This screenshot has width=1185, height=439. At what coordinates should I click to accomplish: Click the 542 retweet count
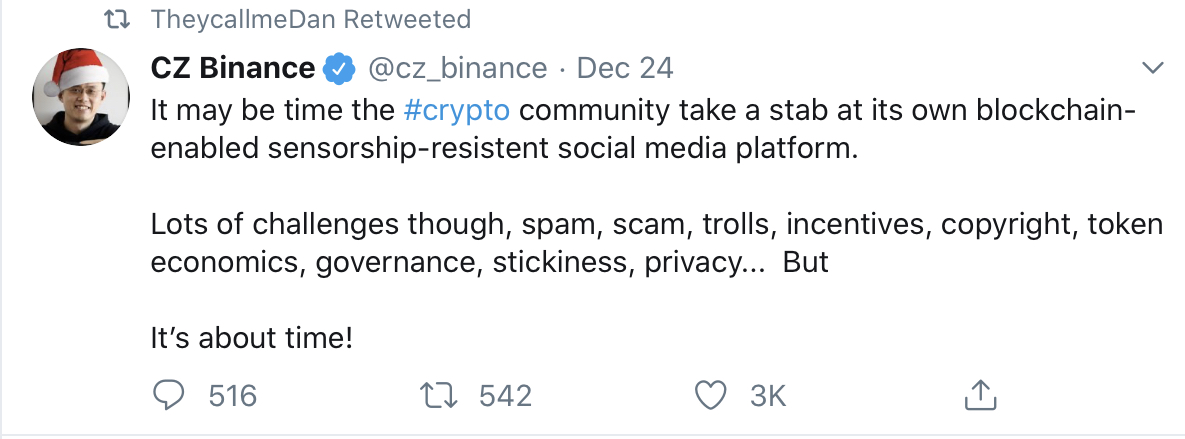(505, 396)
